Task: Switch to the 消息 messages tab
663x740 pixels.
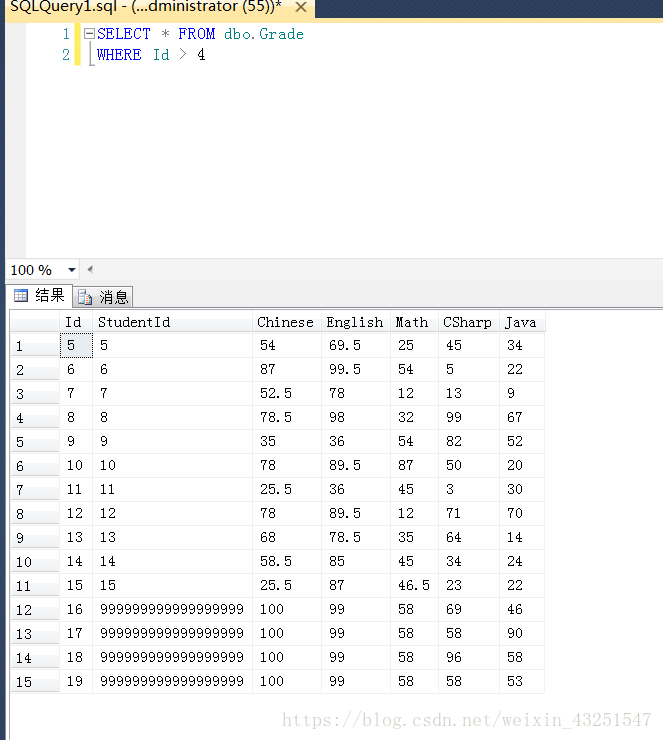Action: pyautogui.click(x=103, y=297)
